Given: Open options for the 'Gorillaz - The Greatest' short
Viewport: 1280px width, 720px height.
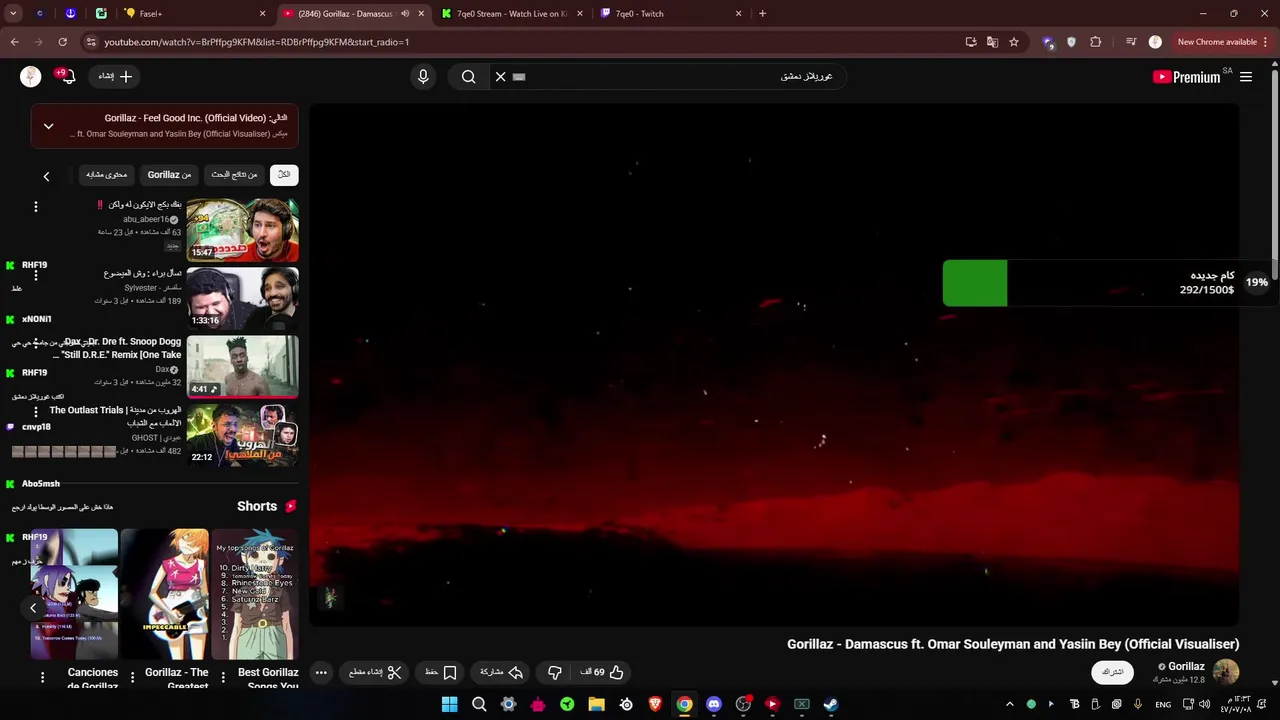Looking at the screenshot, I should pyautogui.click(x=132, y=678).
